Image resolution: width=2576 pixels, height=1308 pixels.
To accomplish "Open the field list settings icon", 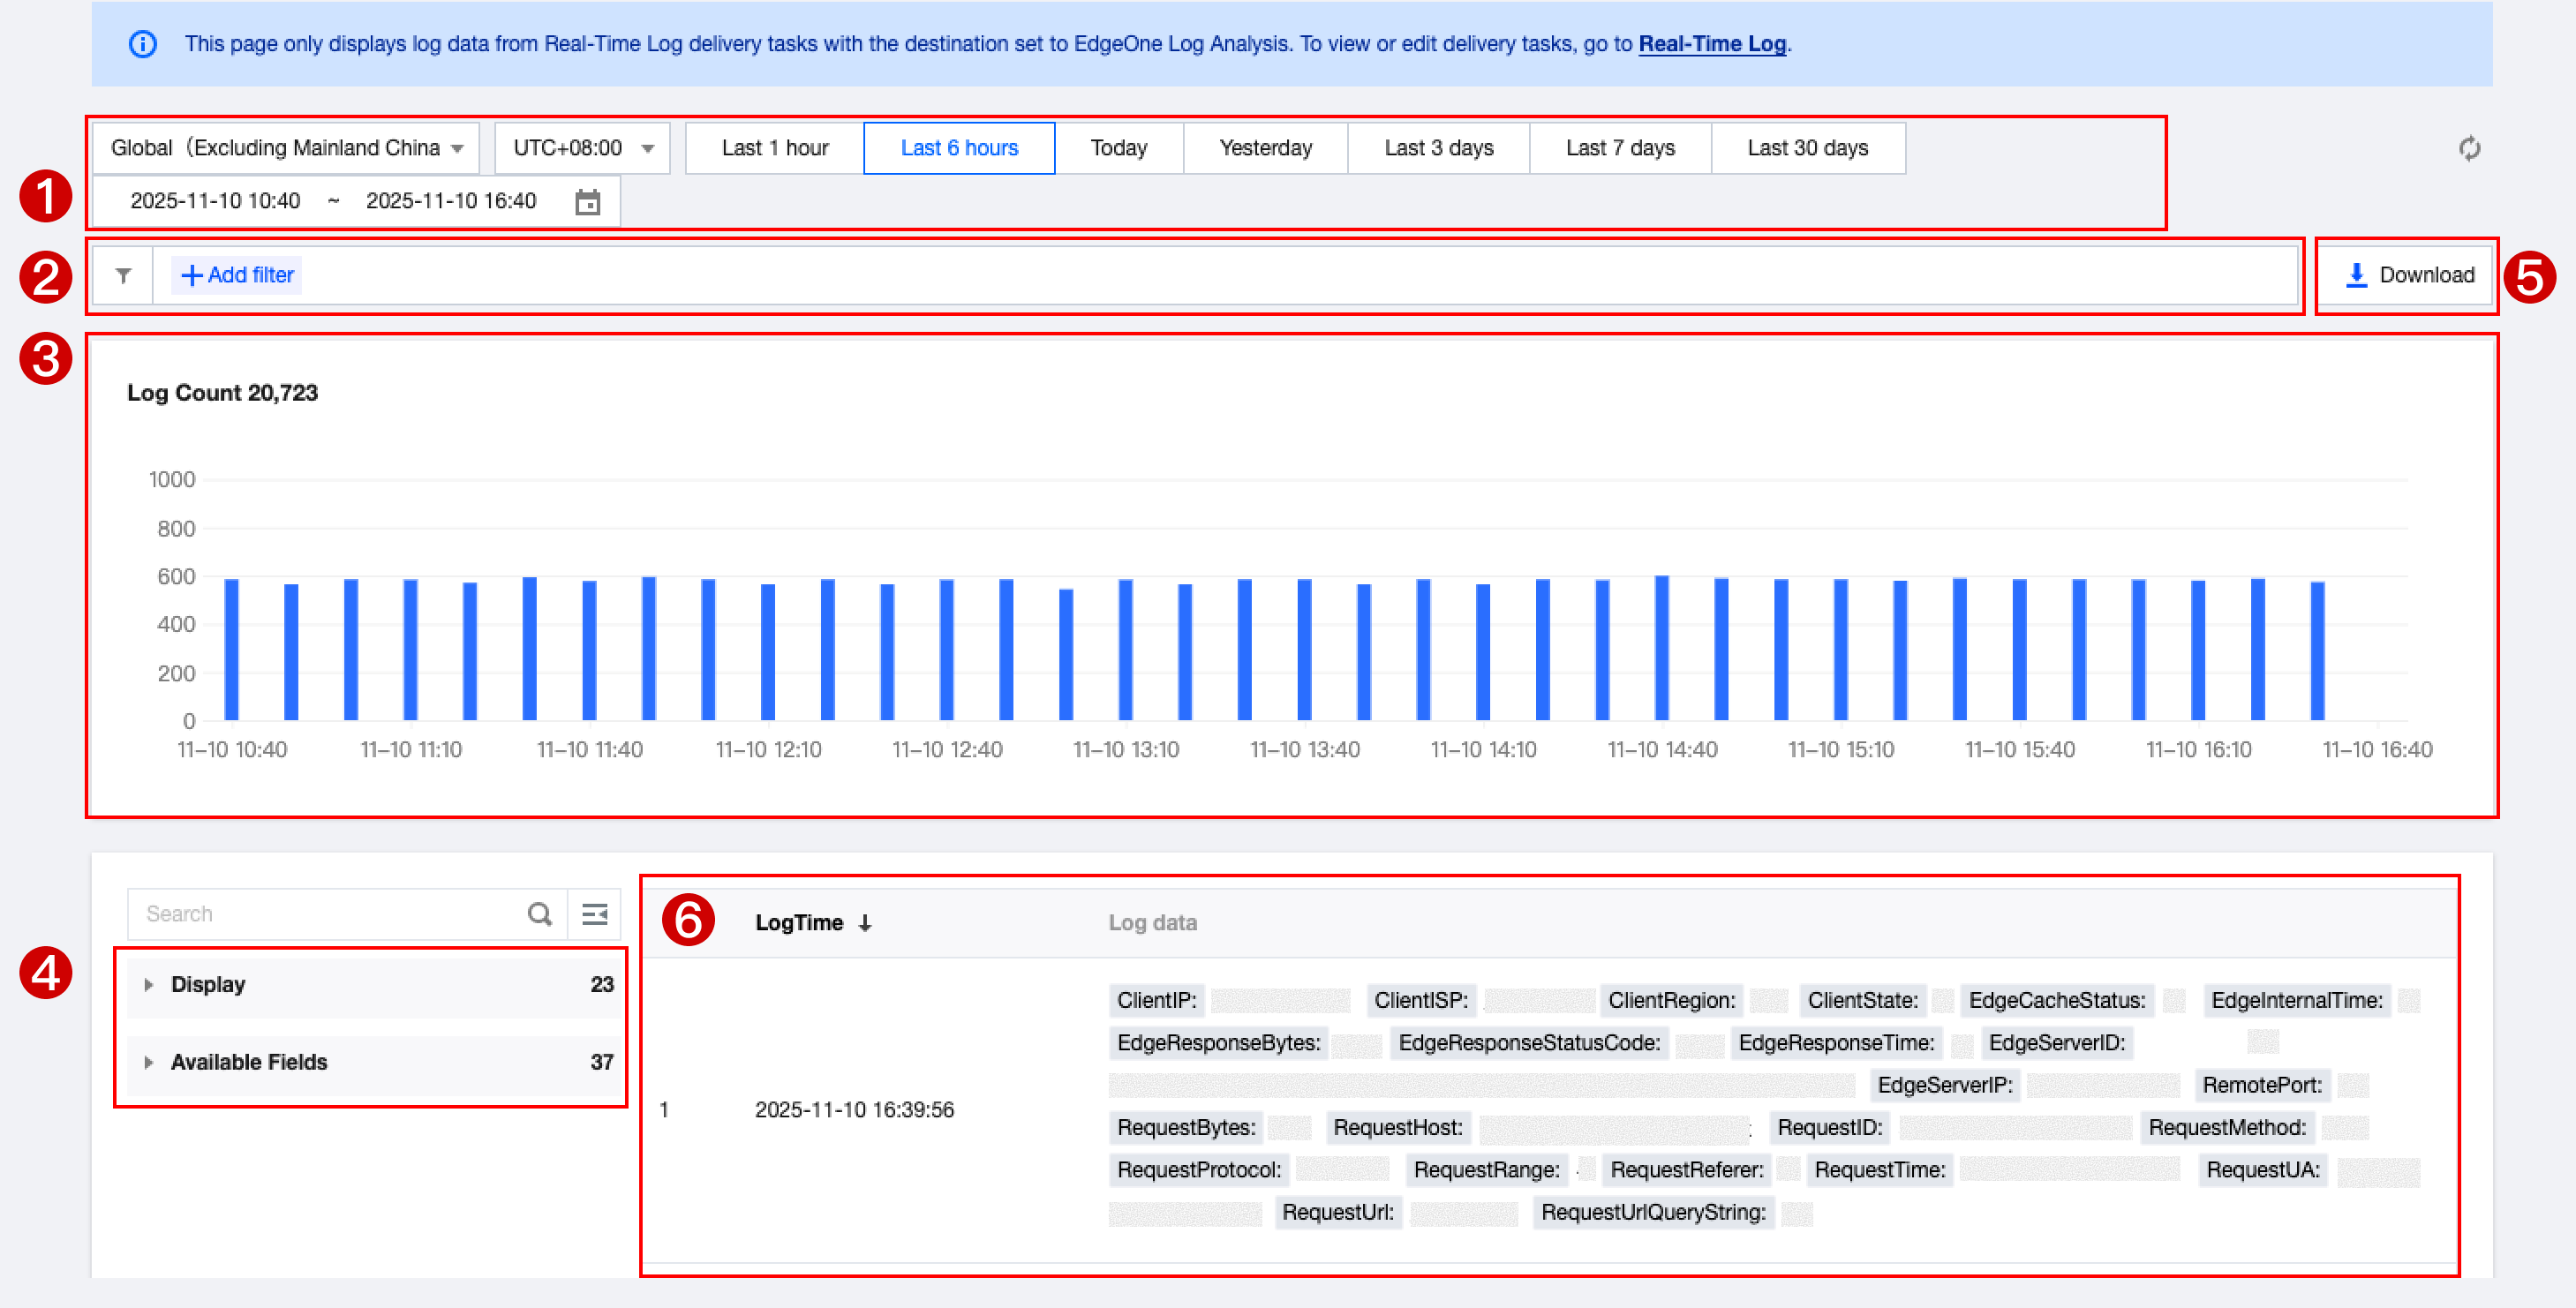I will point(594,913).
